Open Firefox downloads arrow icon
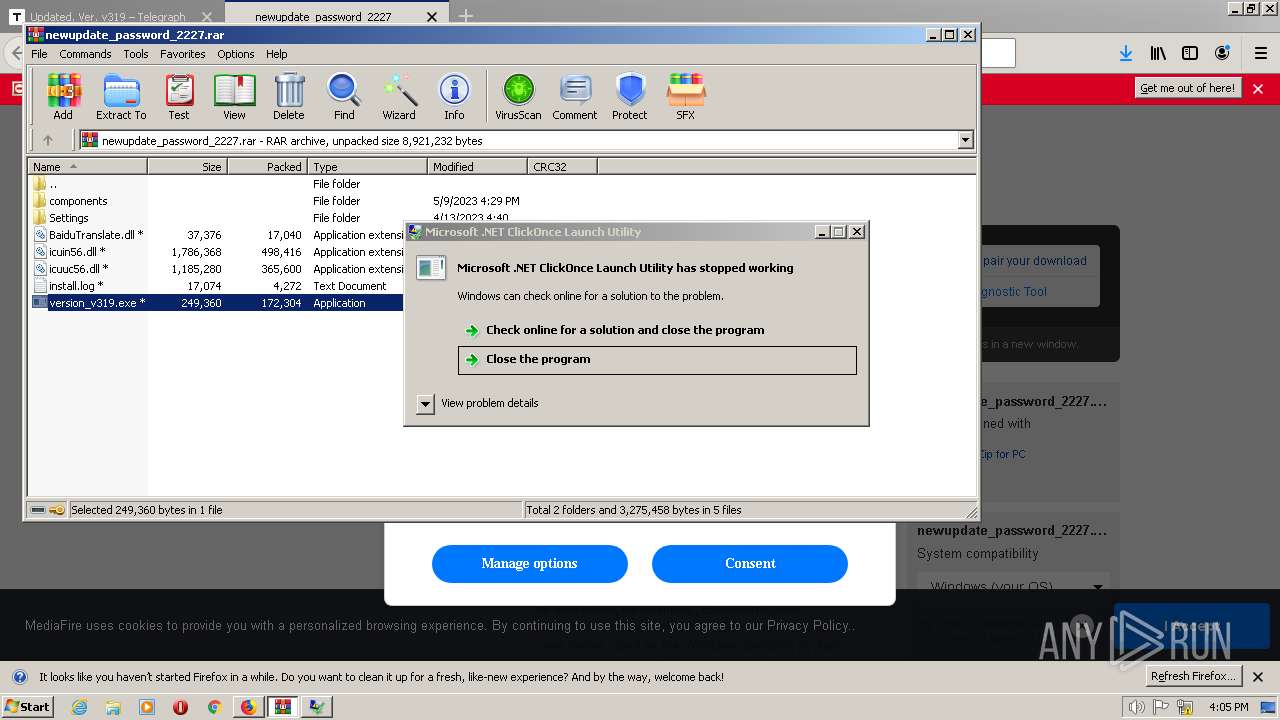The image size is (1280, 720). [1126, 53]
